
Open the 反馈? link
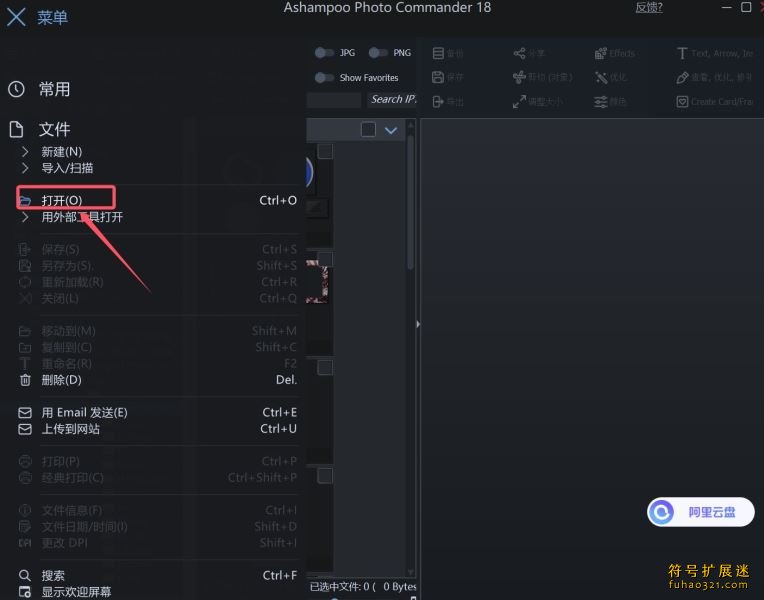click(649, 7)
